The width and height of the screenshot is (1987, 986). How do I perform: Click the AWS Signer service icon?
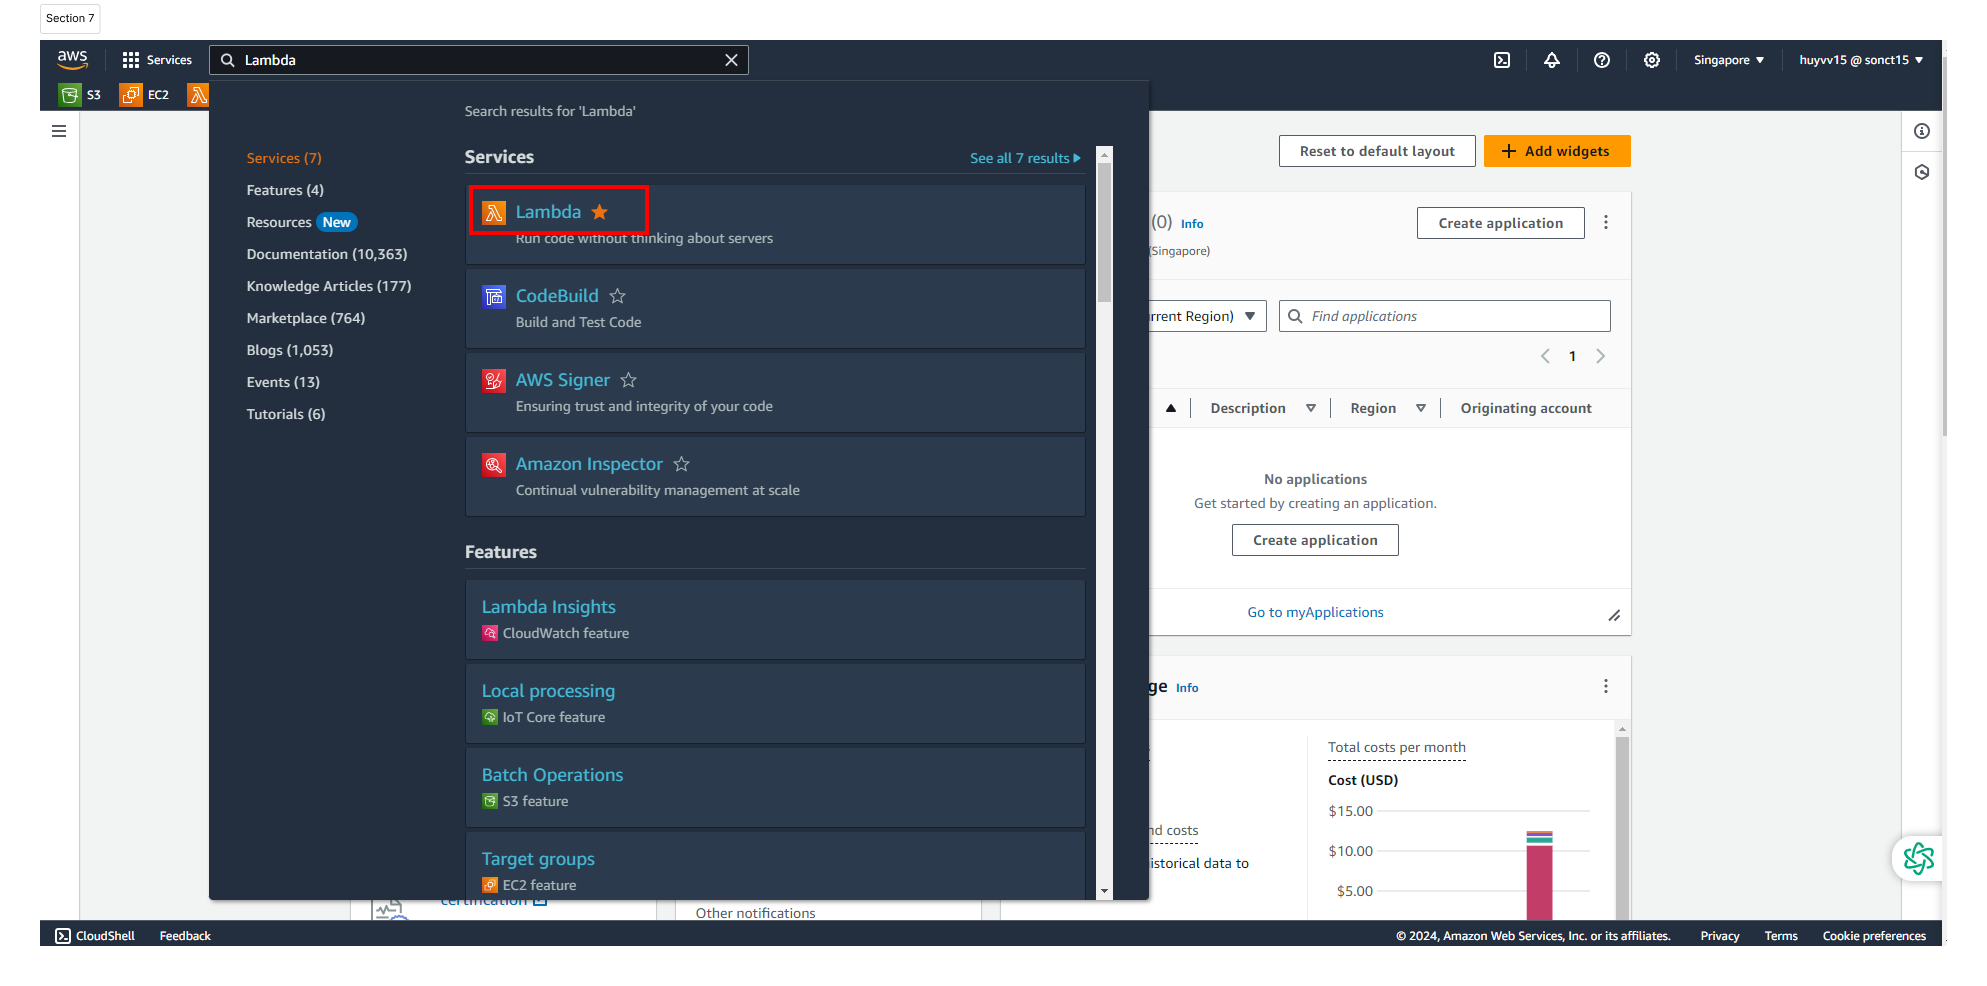pos(494,380)
